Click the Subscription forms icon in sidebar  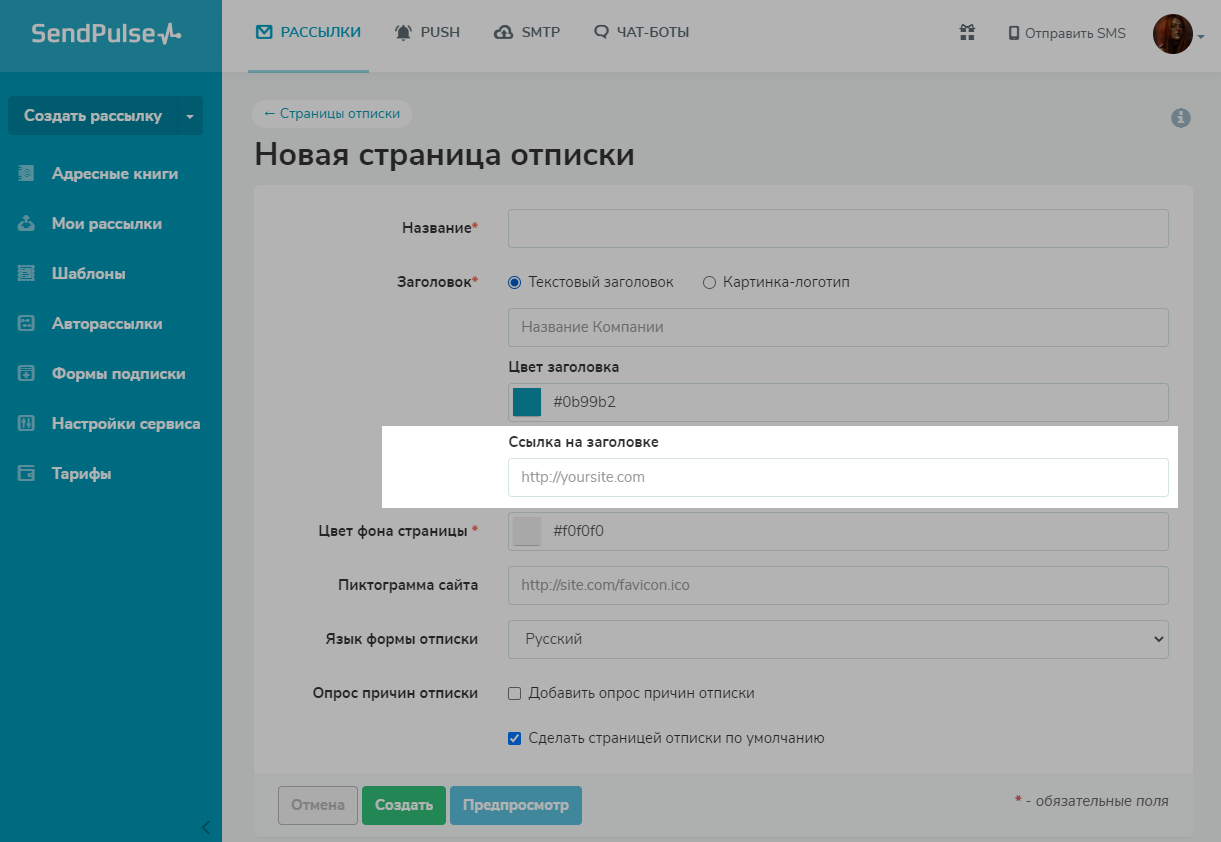[x=27, y=374]
